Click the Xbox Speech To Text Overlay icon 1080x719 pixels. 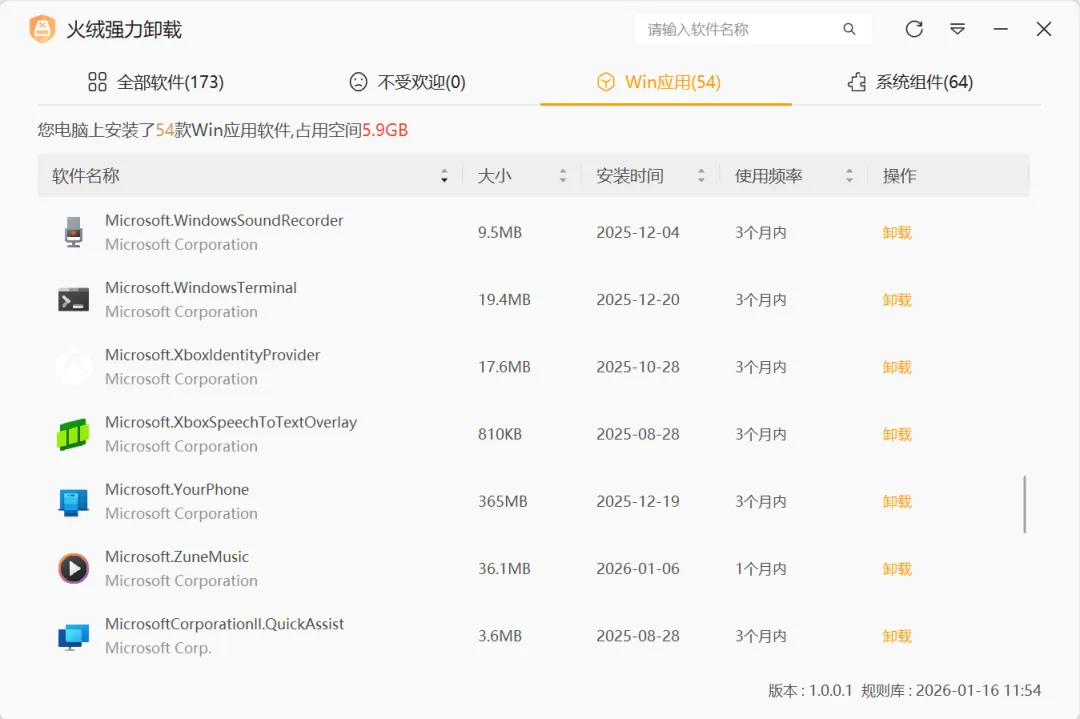[x=73, y=434]
